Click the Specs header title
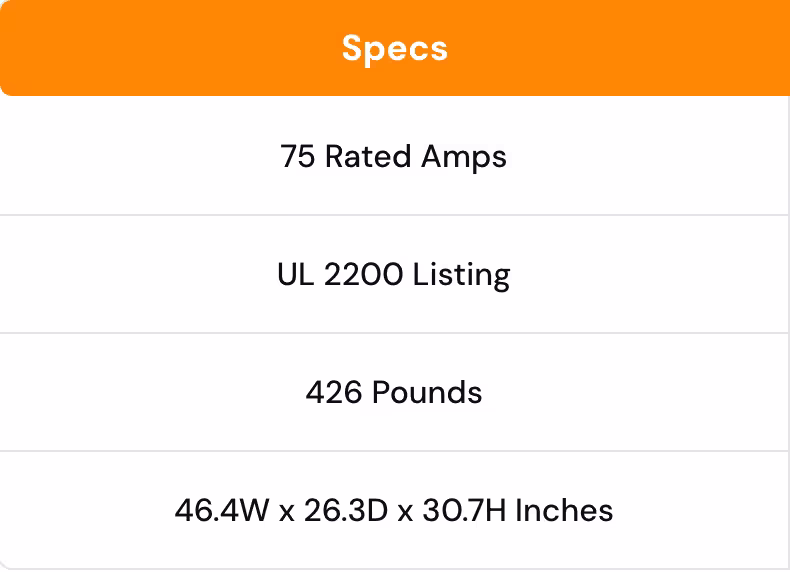This screenshot has width=790, height=572. pyautogui.click(x=394, y=48)
